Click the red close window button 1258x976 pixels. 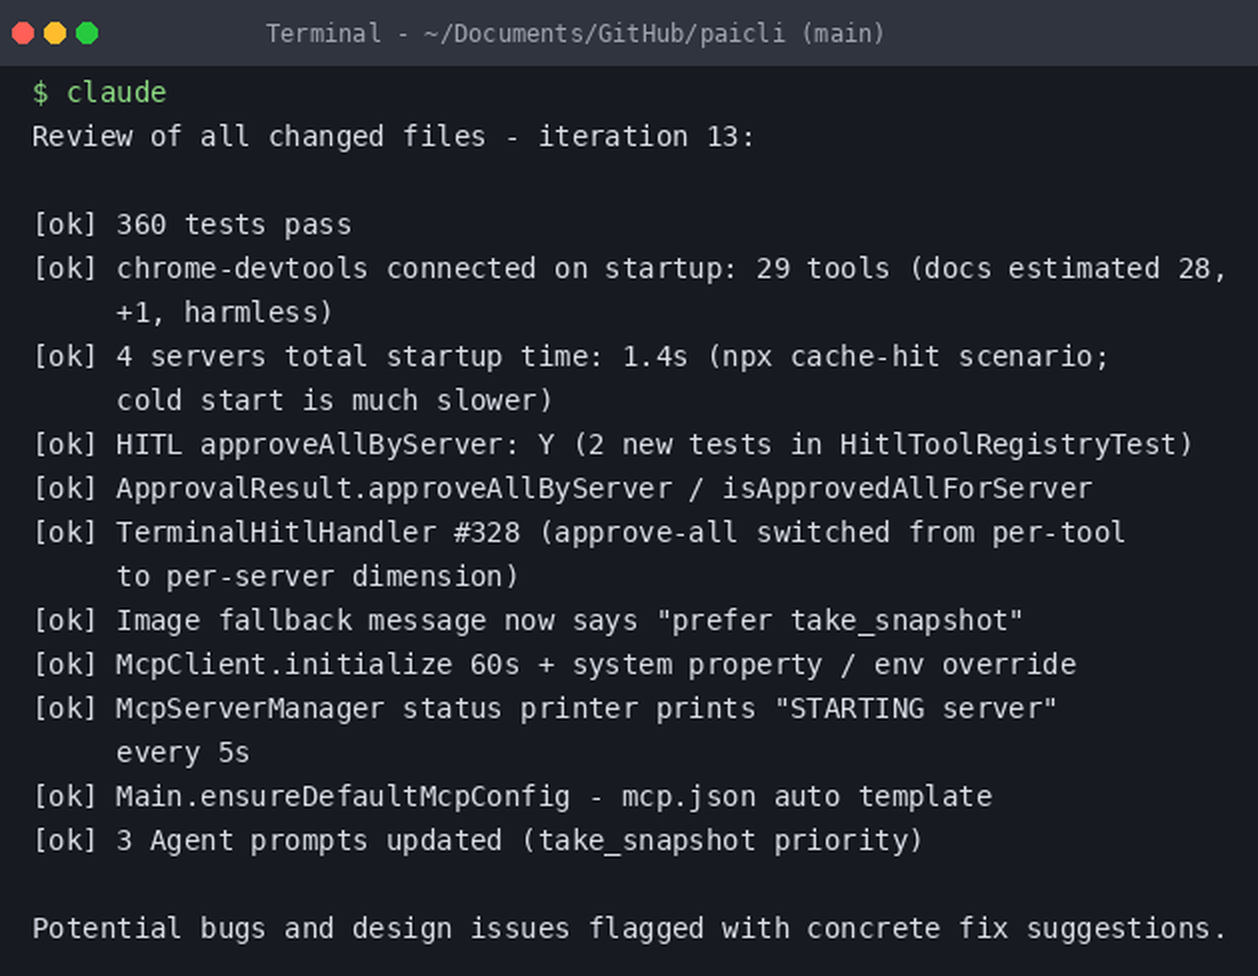23,33
